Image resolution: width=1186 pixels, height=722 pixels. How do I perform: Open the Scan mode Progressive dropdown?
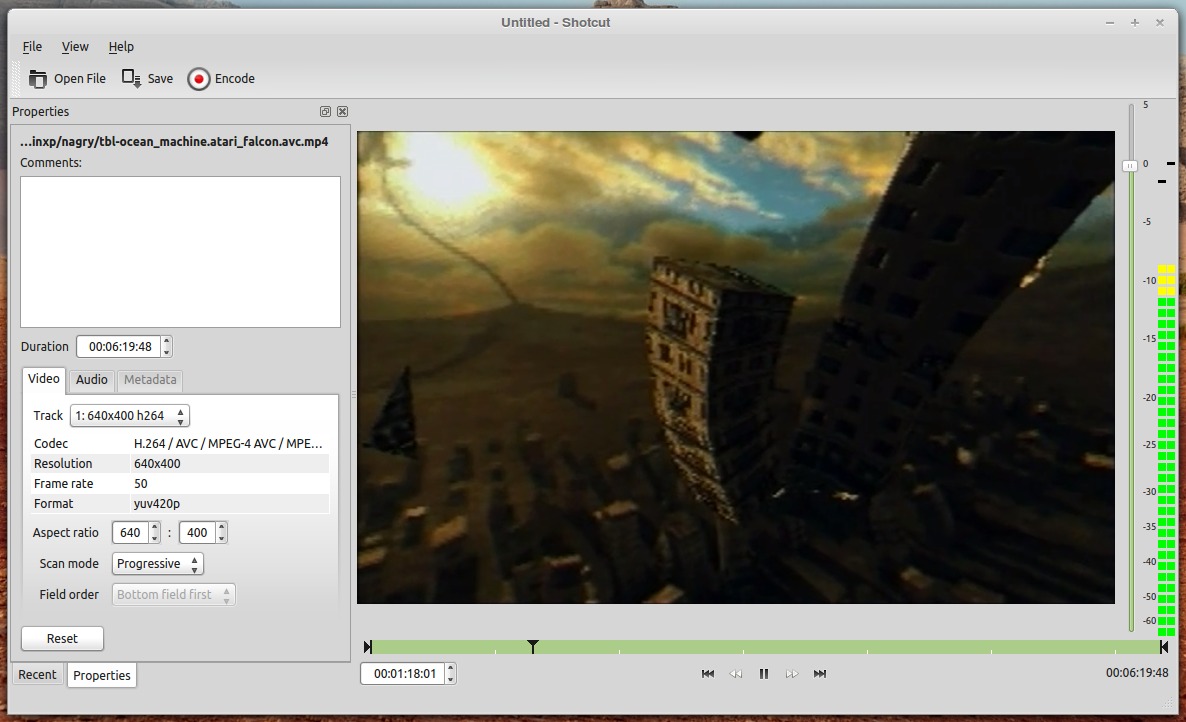pos(157,564)
